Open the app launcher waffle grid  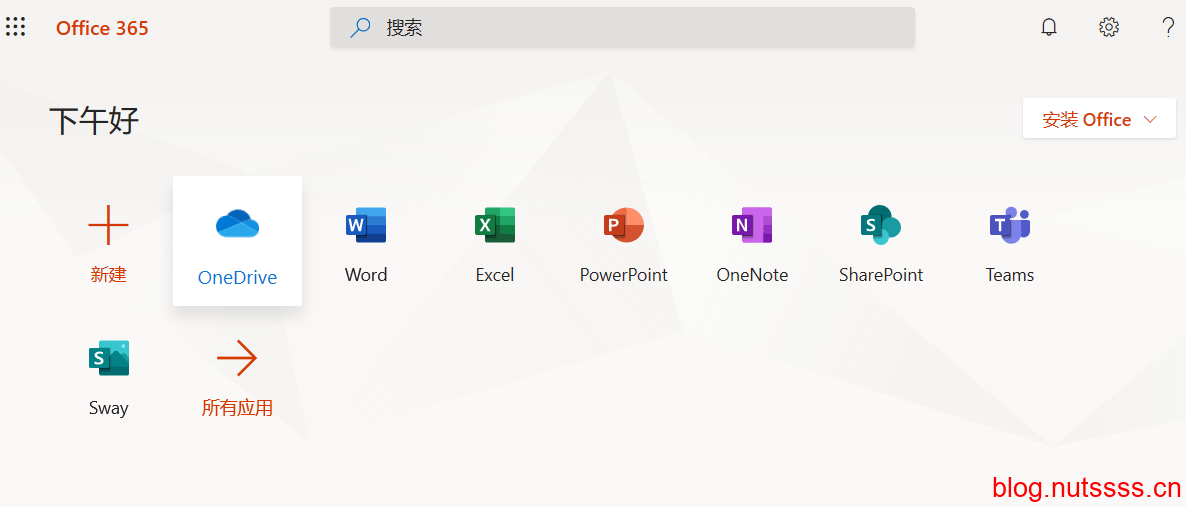pos(15,28)
